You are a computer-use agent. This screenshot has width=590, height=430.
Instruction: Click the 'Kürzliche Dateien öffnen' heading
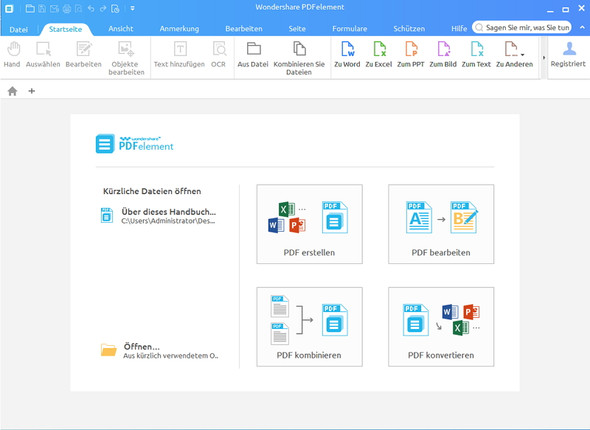point(152,191)
